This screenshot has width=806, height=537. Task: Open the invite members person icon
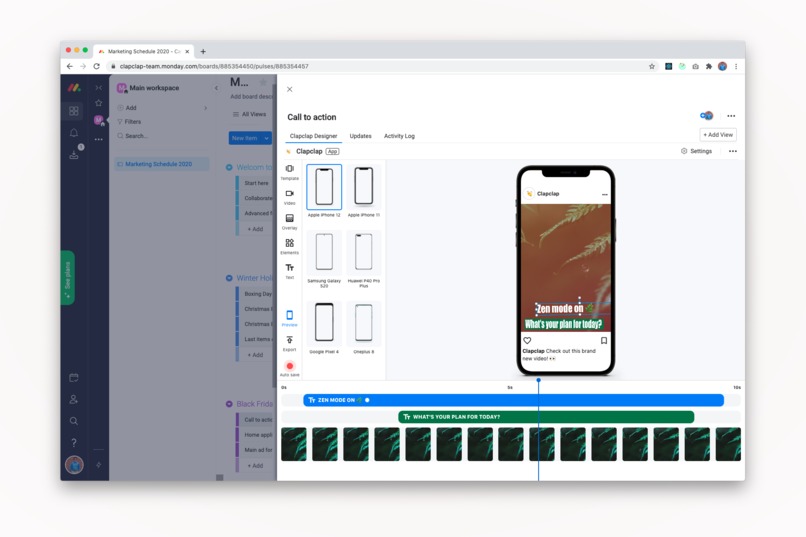coord(74,399)
